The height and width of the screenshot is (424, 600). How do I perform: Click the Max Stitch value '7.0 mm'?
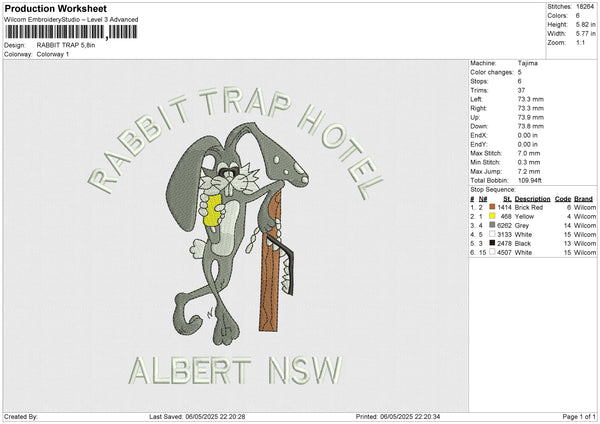coord(529,153)
